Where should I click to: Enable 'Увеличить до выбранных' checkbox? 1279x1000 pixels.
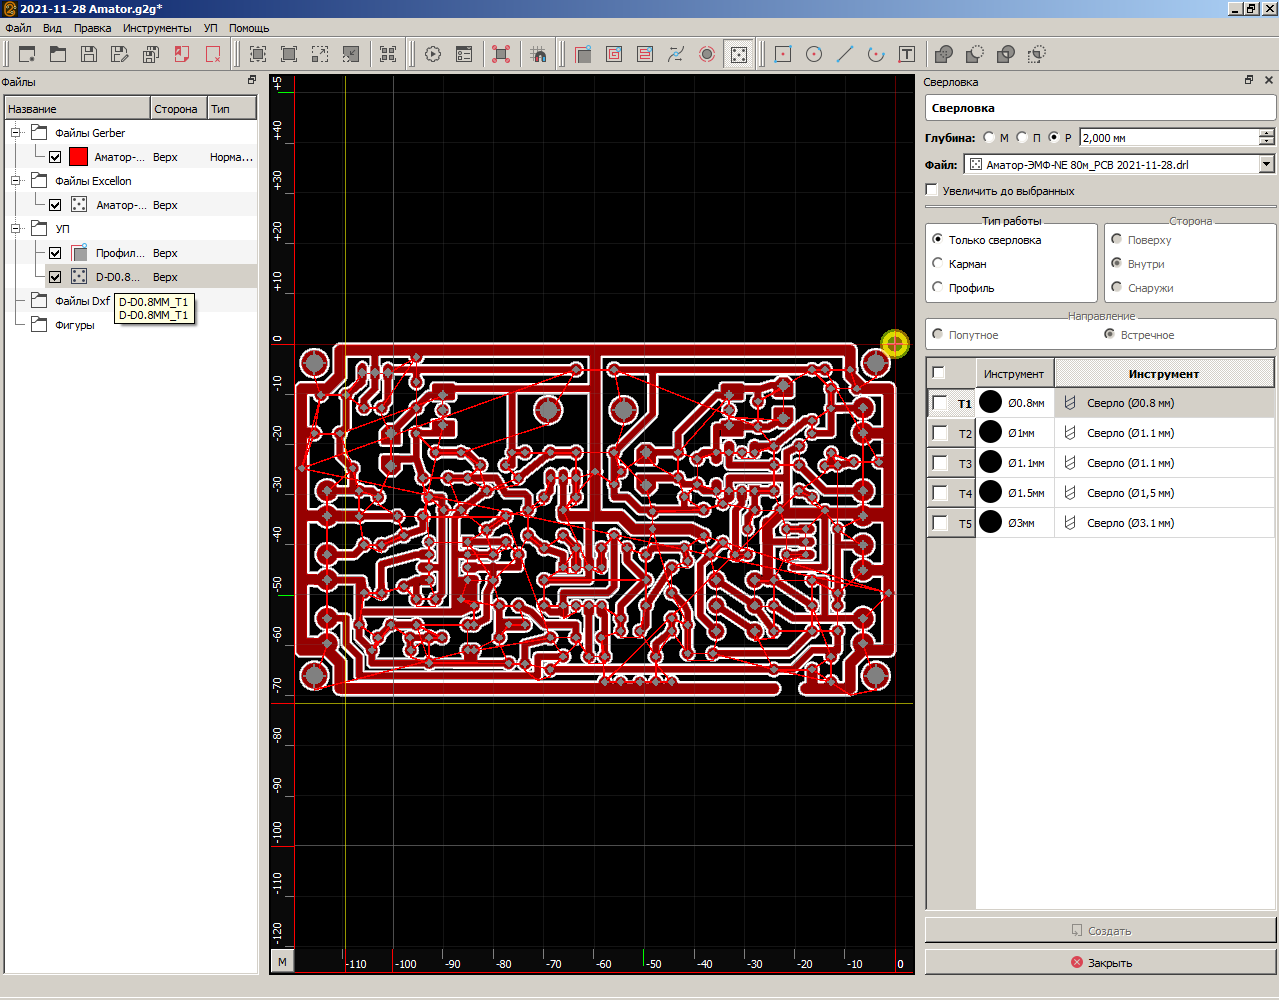(932, 190)
